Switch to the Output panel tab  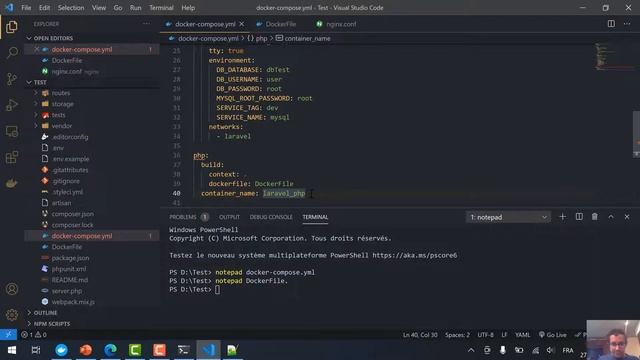pyautogui.click(x=229, y=217)
